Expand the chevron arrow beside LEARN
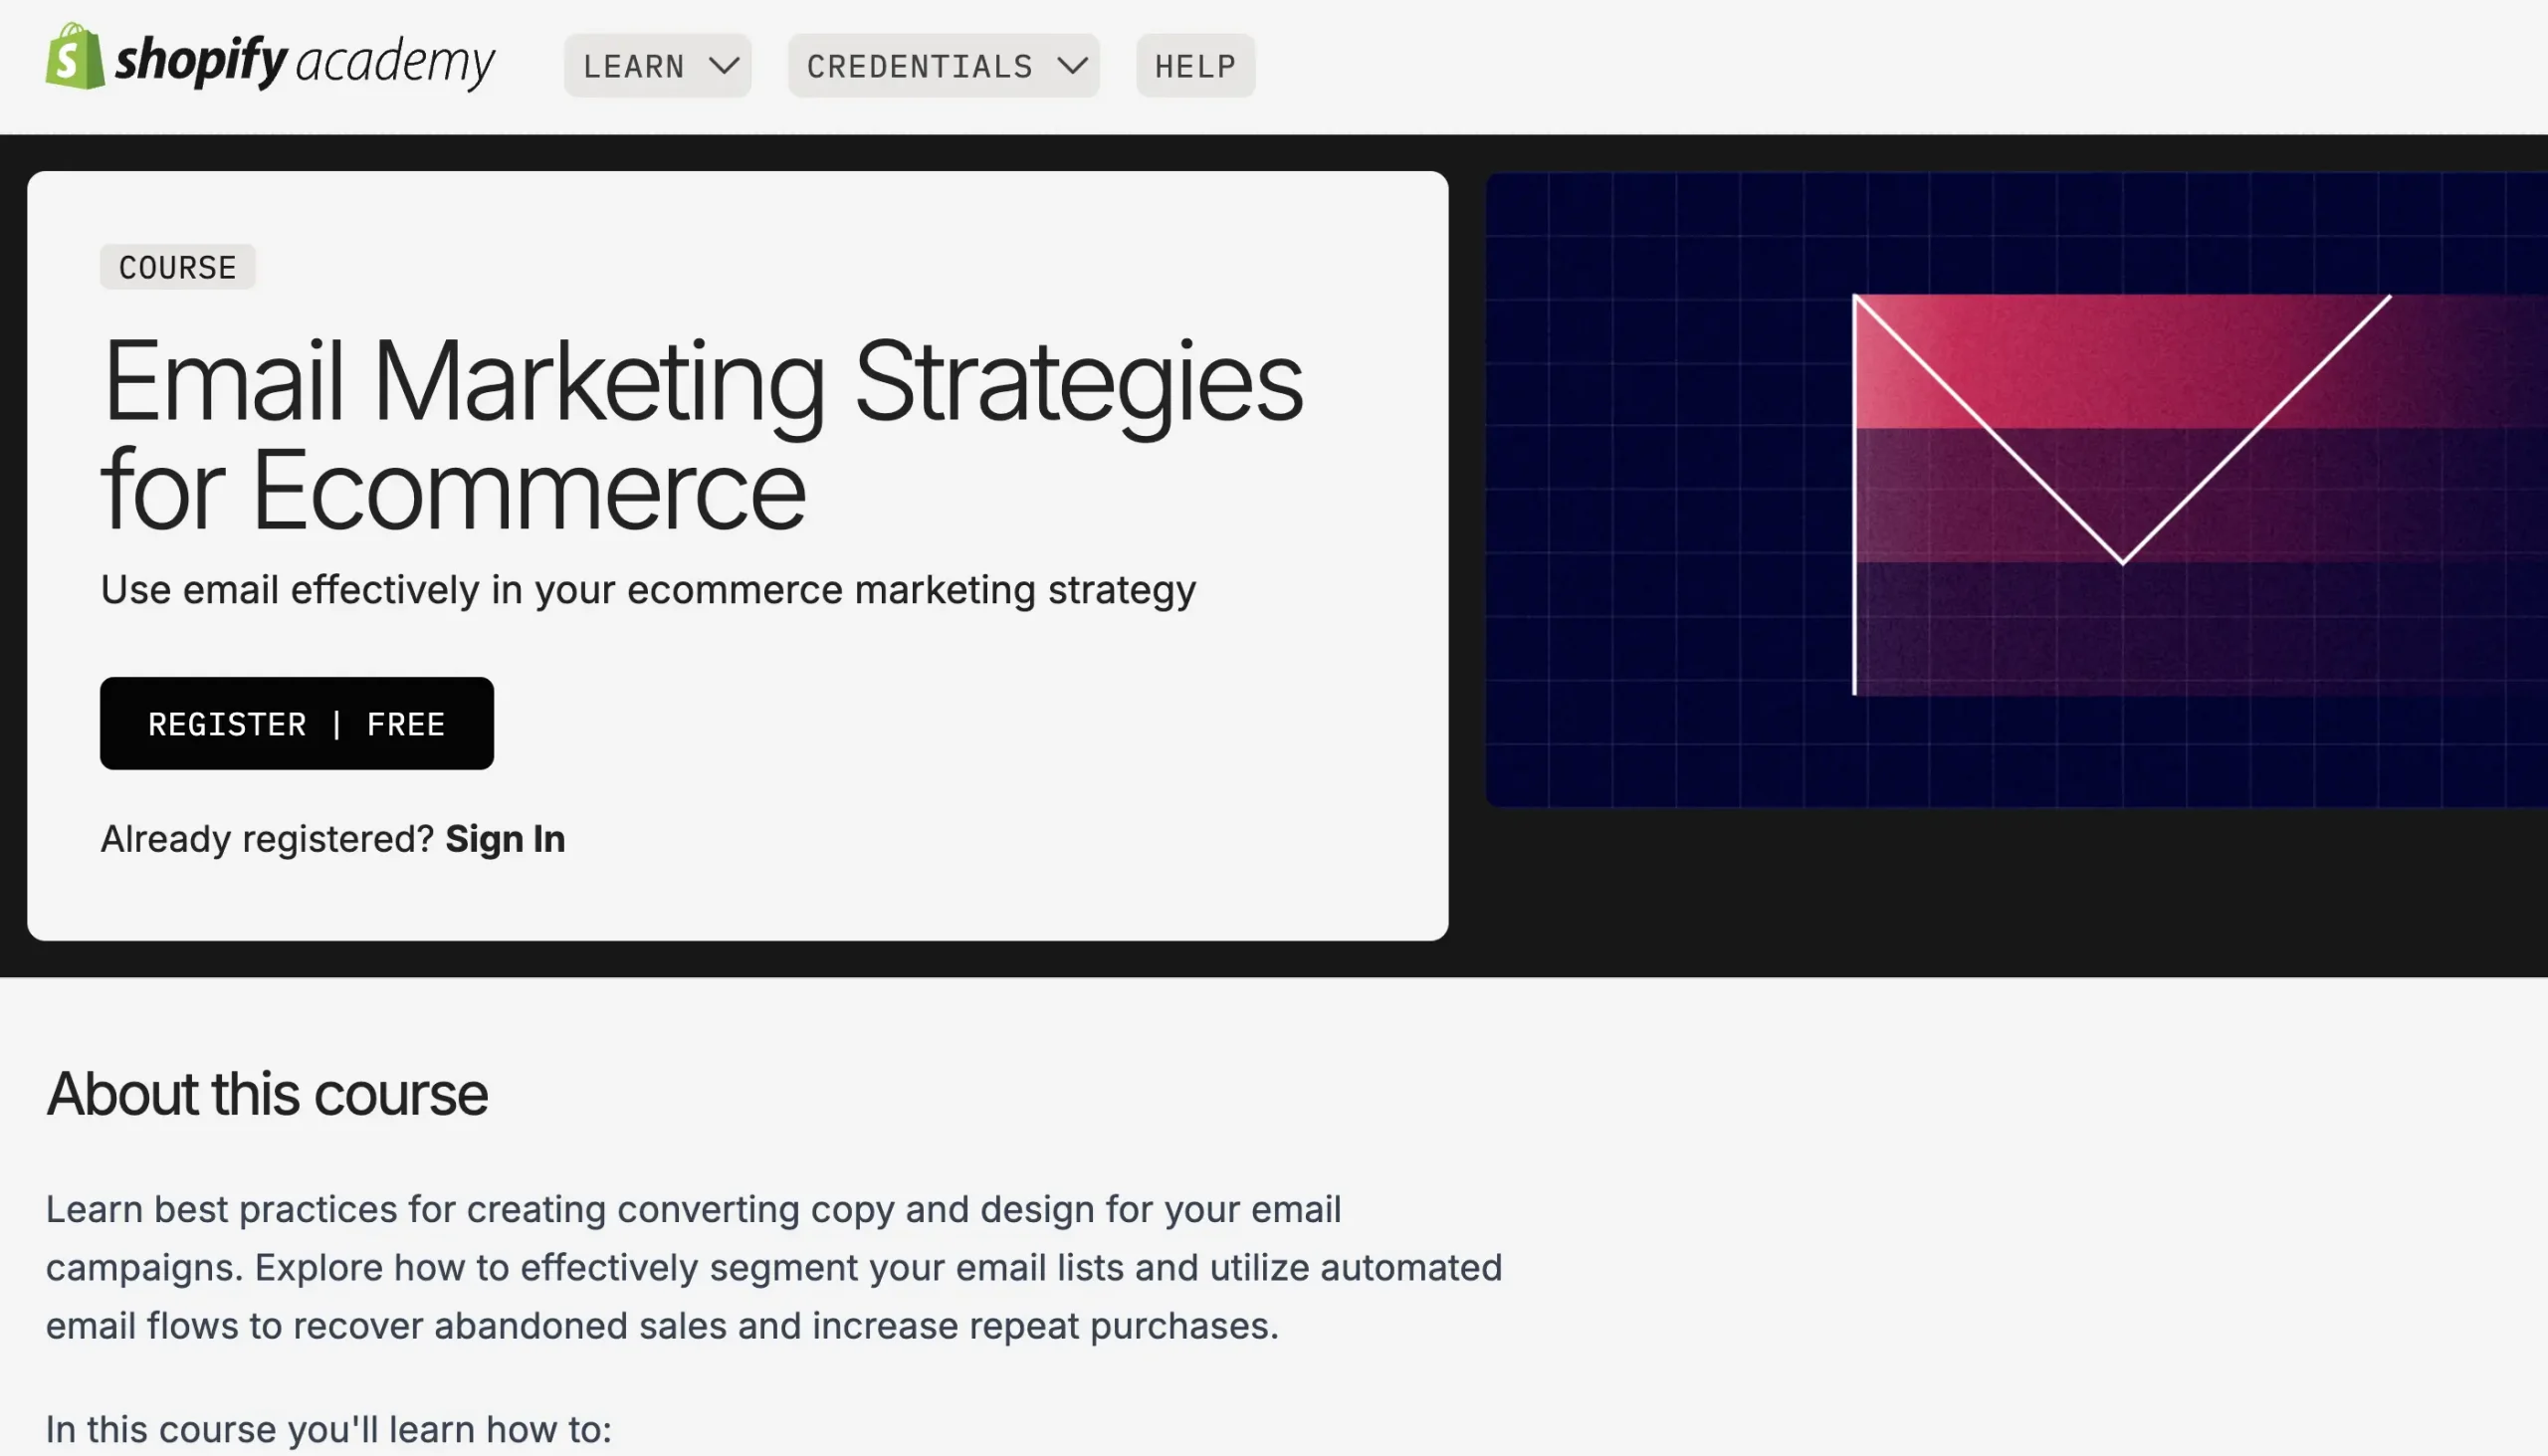Image resolution: width=2548 pixels, height=1456 pixels. (724, 66)
